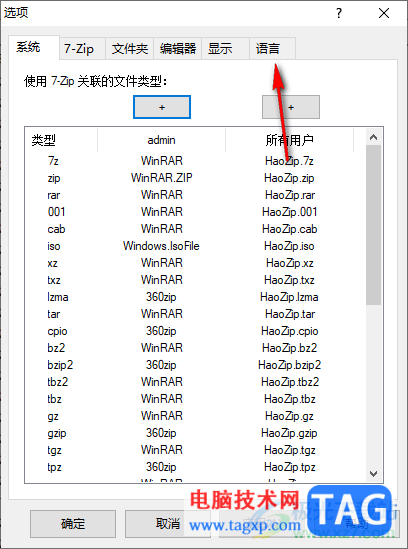Click the Windows.IsoFile admin cell
Screen dimensions: 408x549
(x=161, y=246)
